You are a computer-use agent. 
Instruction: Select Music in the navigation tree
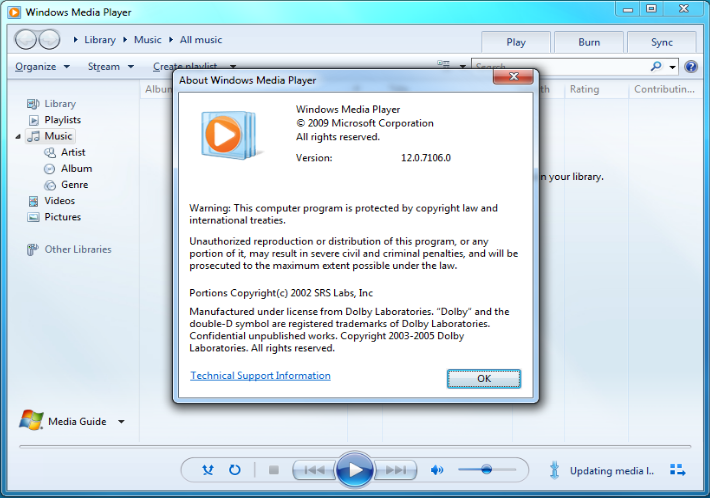point(58,136)
